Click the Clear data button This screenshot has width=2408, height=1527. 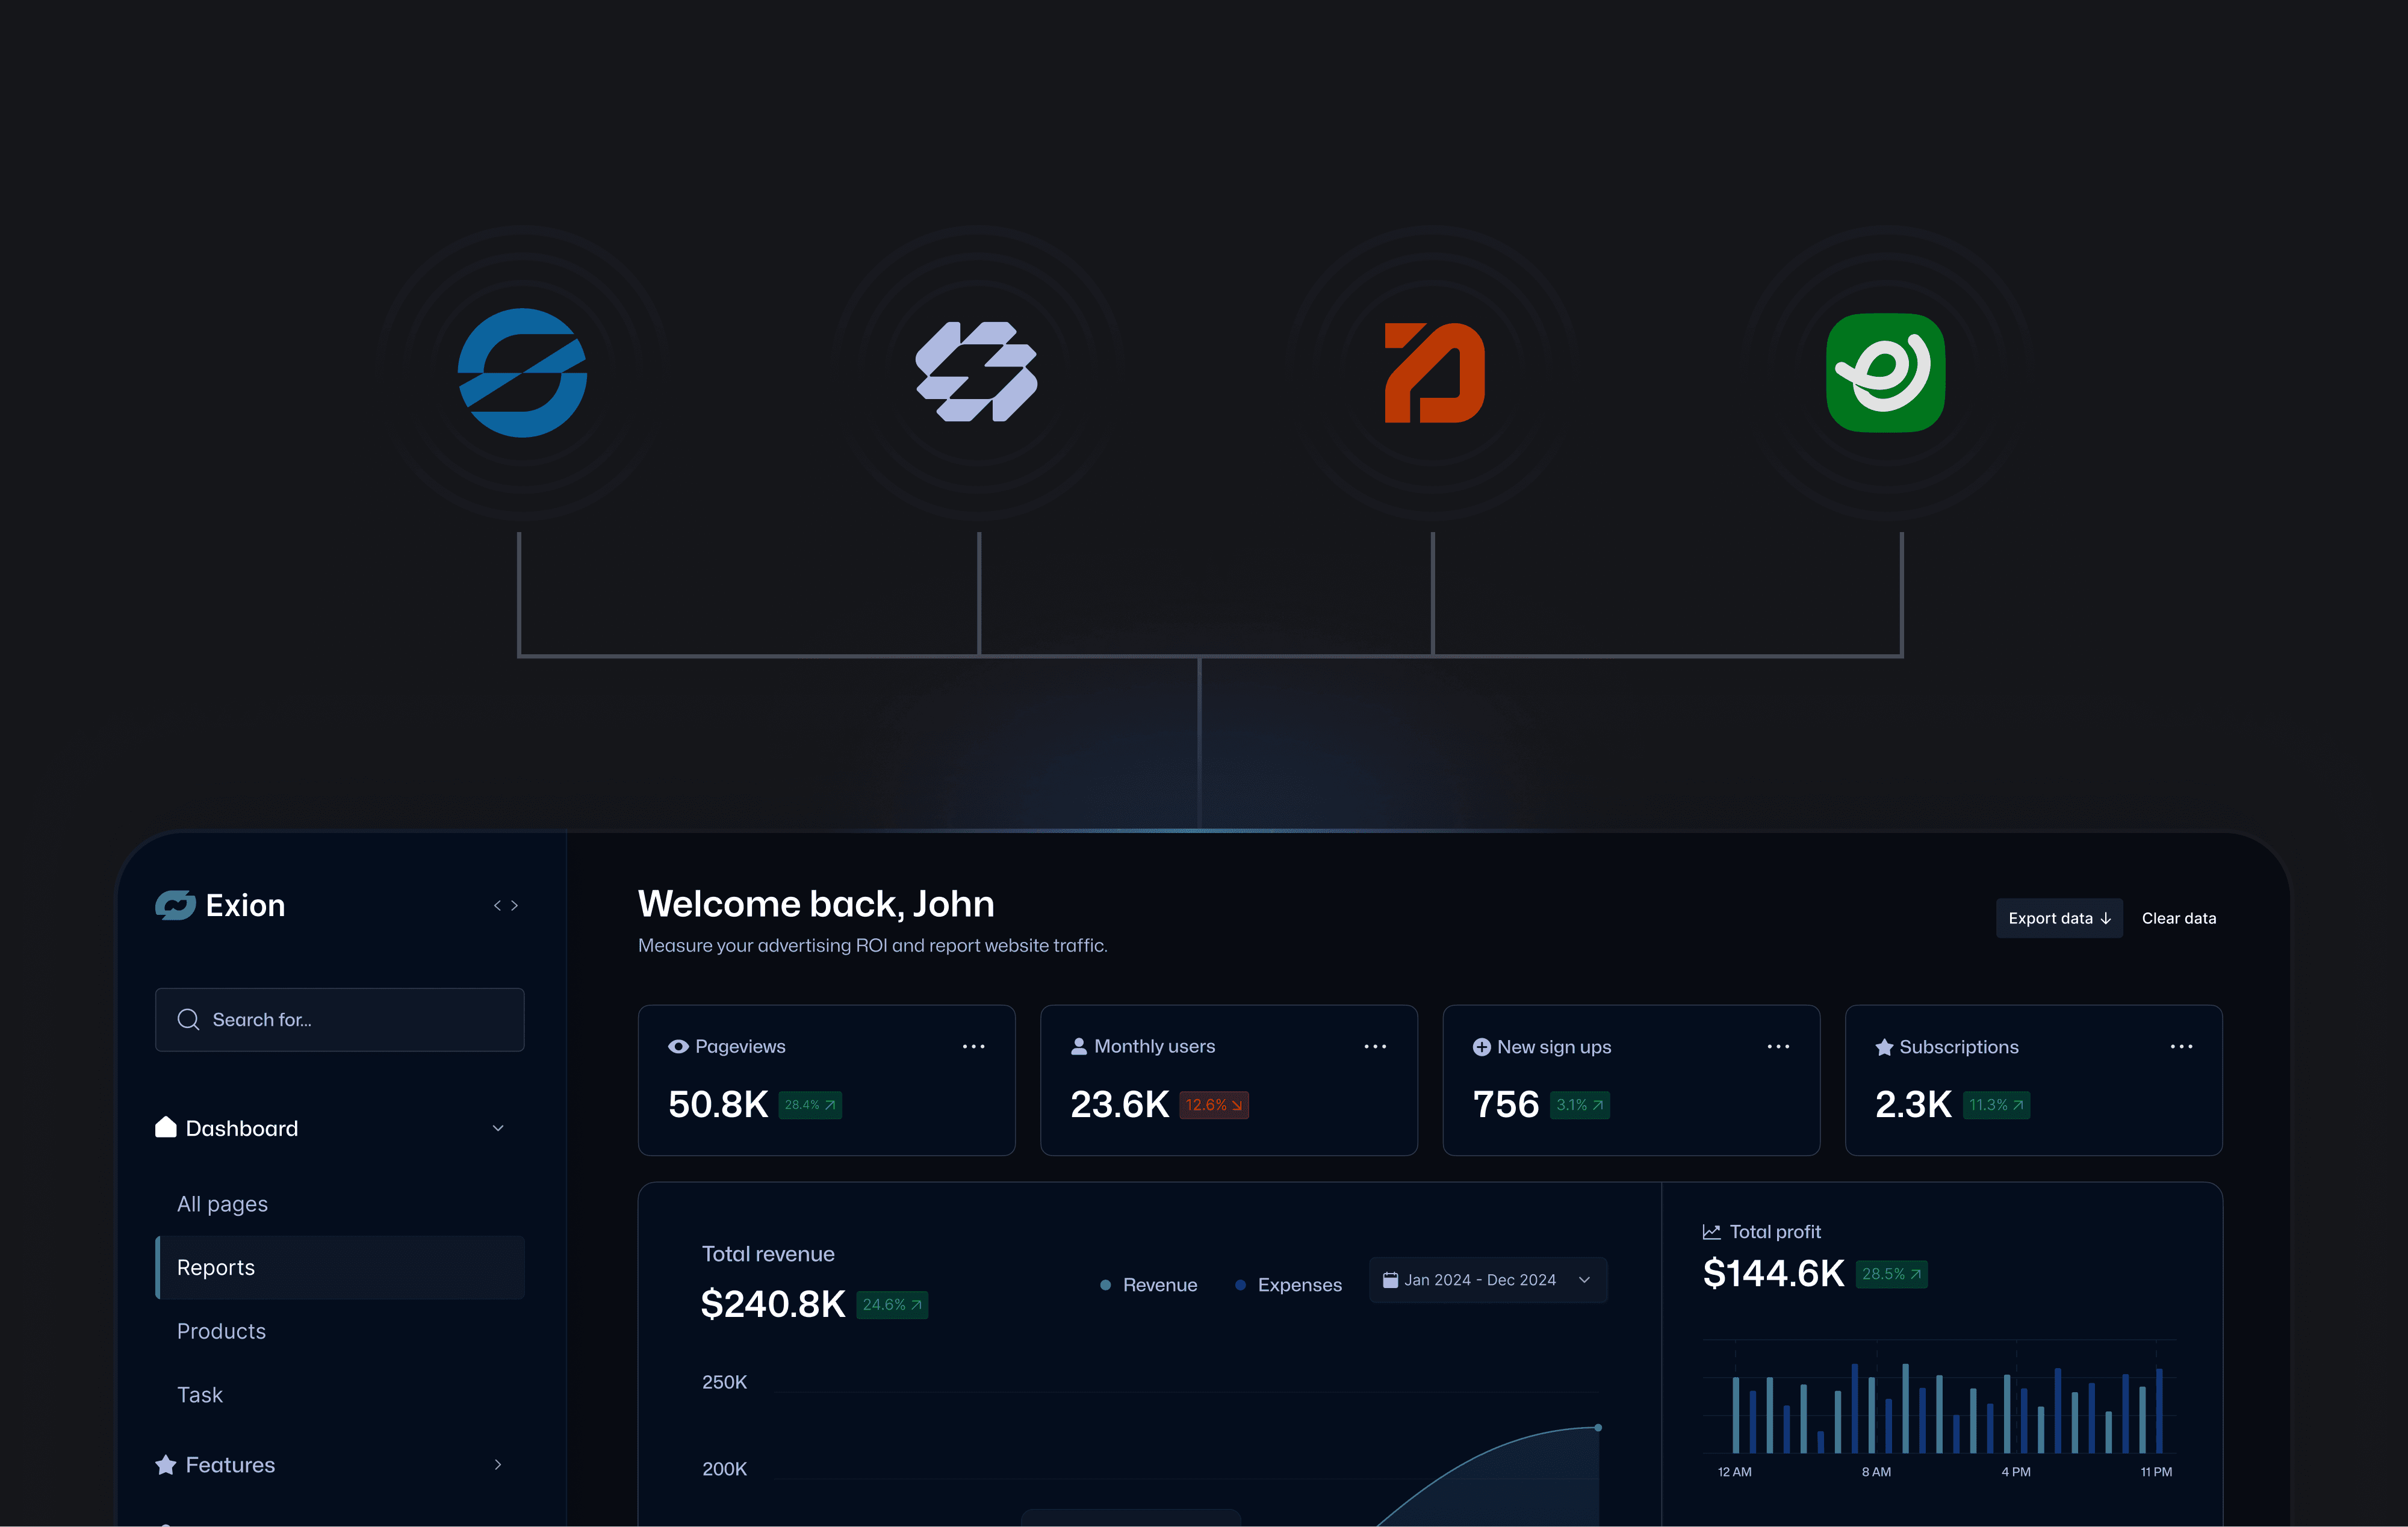[2178, 918]
